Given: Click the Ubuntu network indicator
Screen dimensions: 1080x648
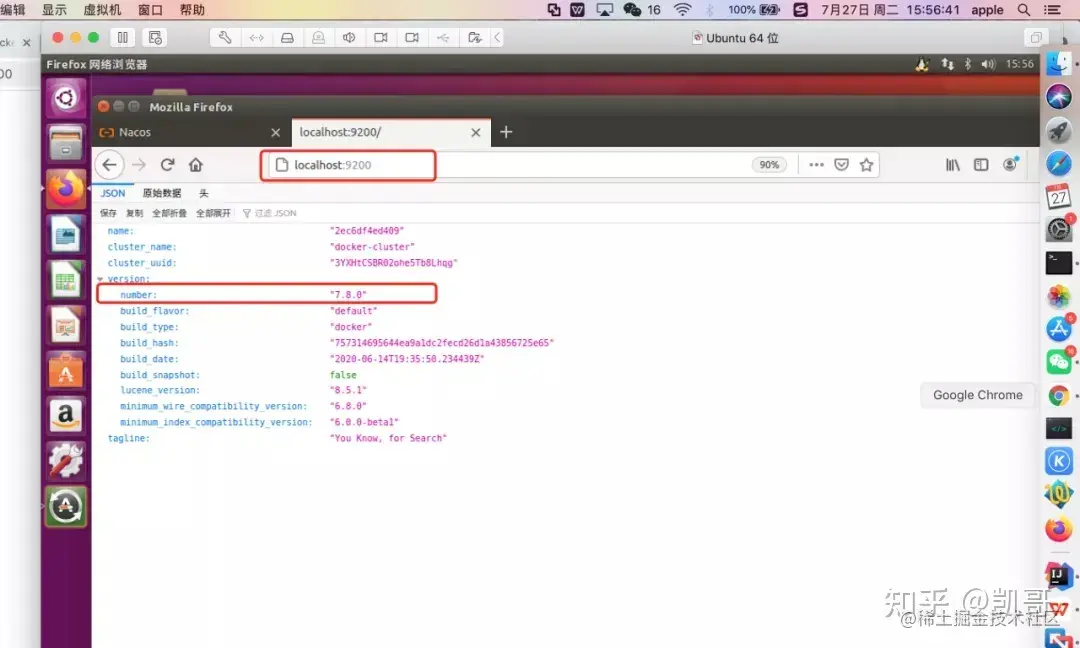Looking at the screenshot, I should 948,64.
